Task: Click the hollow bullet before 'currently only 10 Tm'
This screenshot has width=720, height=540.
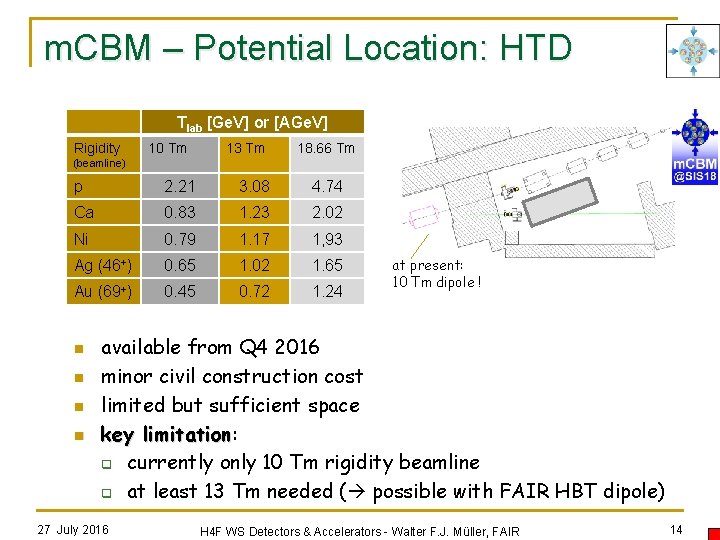Action: coord(107,465)
